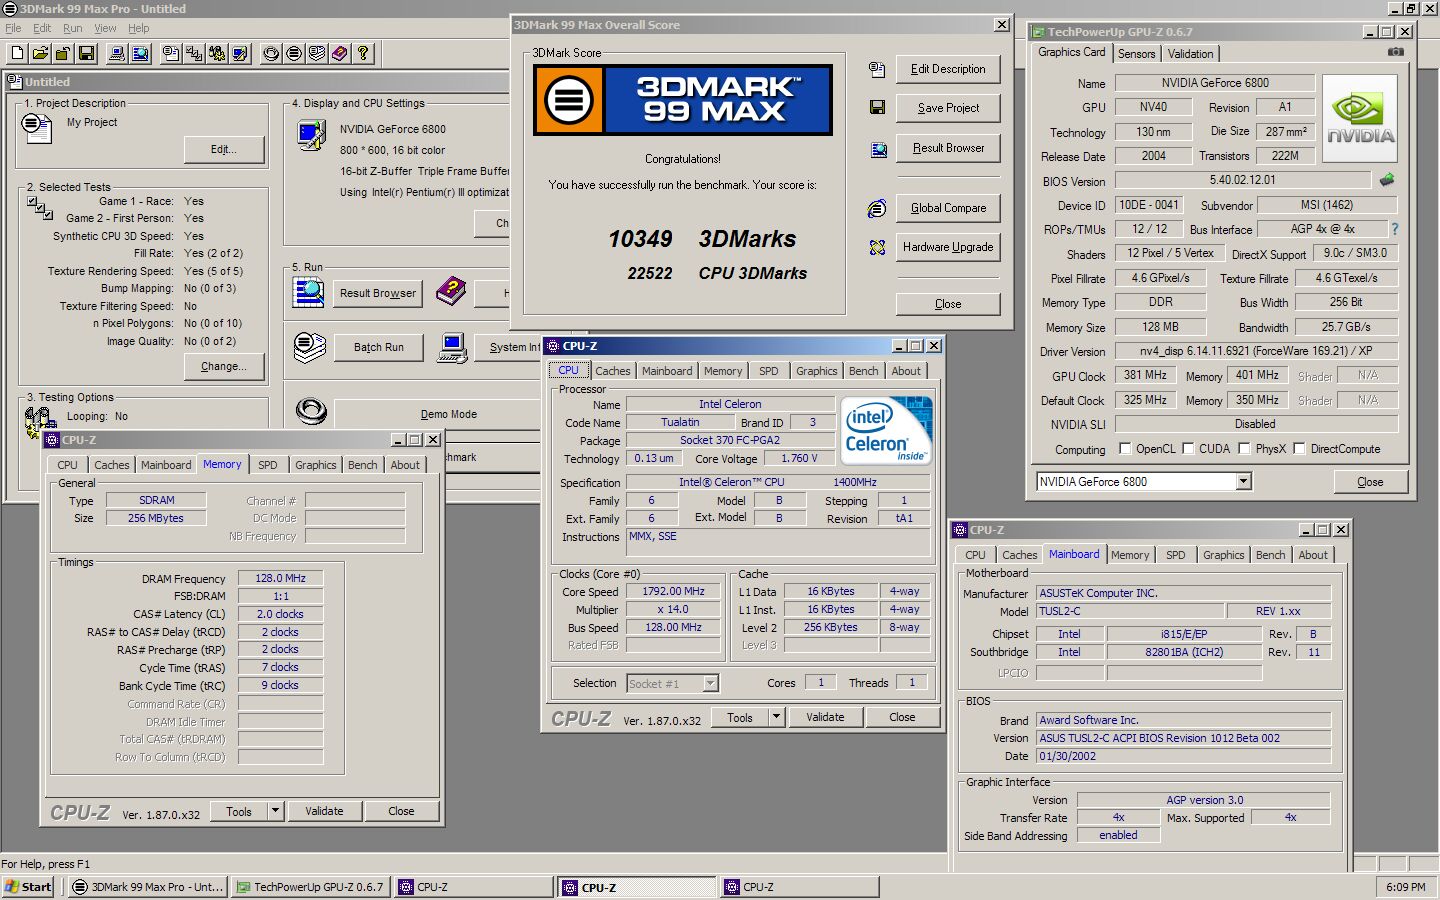Click the magnifier icon next to Result Browser in Run section

(308, 292)
